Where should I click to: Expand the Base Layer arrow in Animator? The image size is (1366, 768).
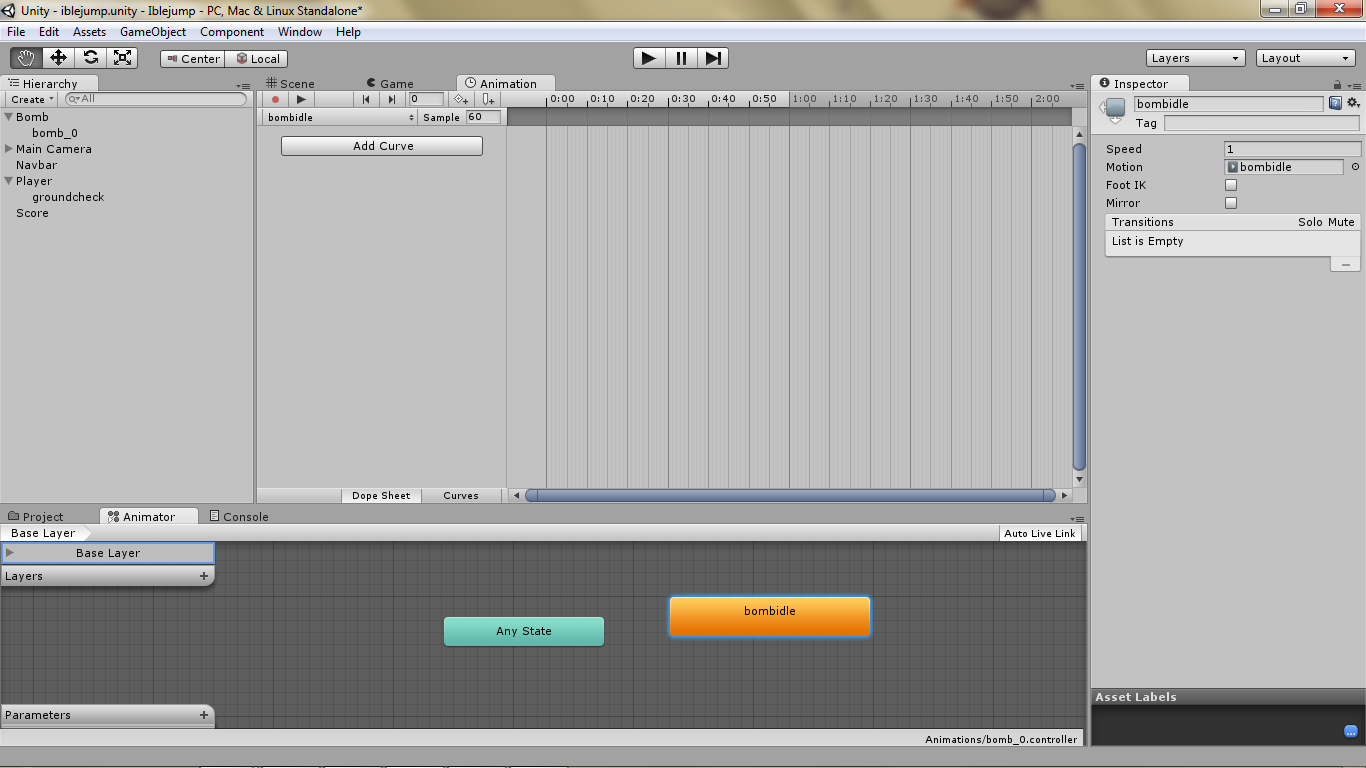[10, 553]
